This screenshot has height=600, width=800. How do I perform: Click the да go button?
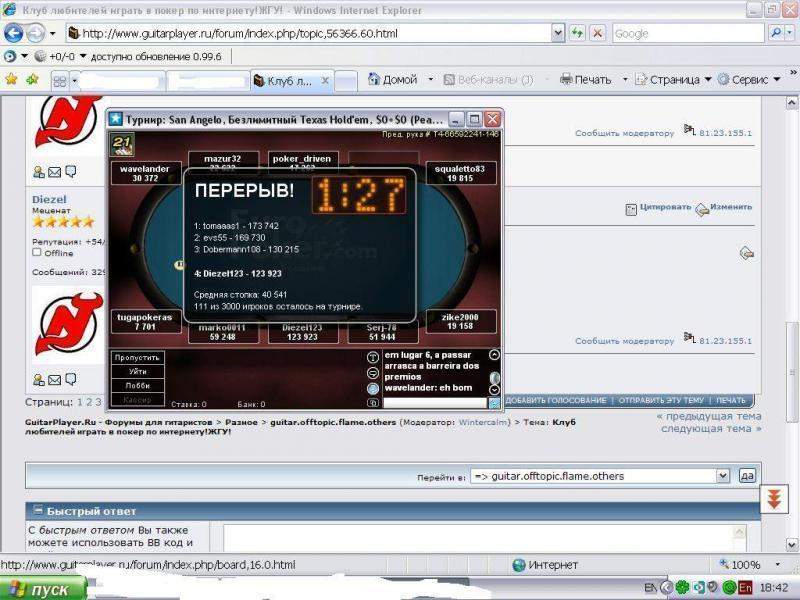(x=746, y=476)
